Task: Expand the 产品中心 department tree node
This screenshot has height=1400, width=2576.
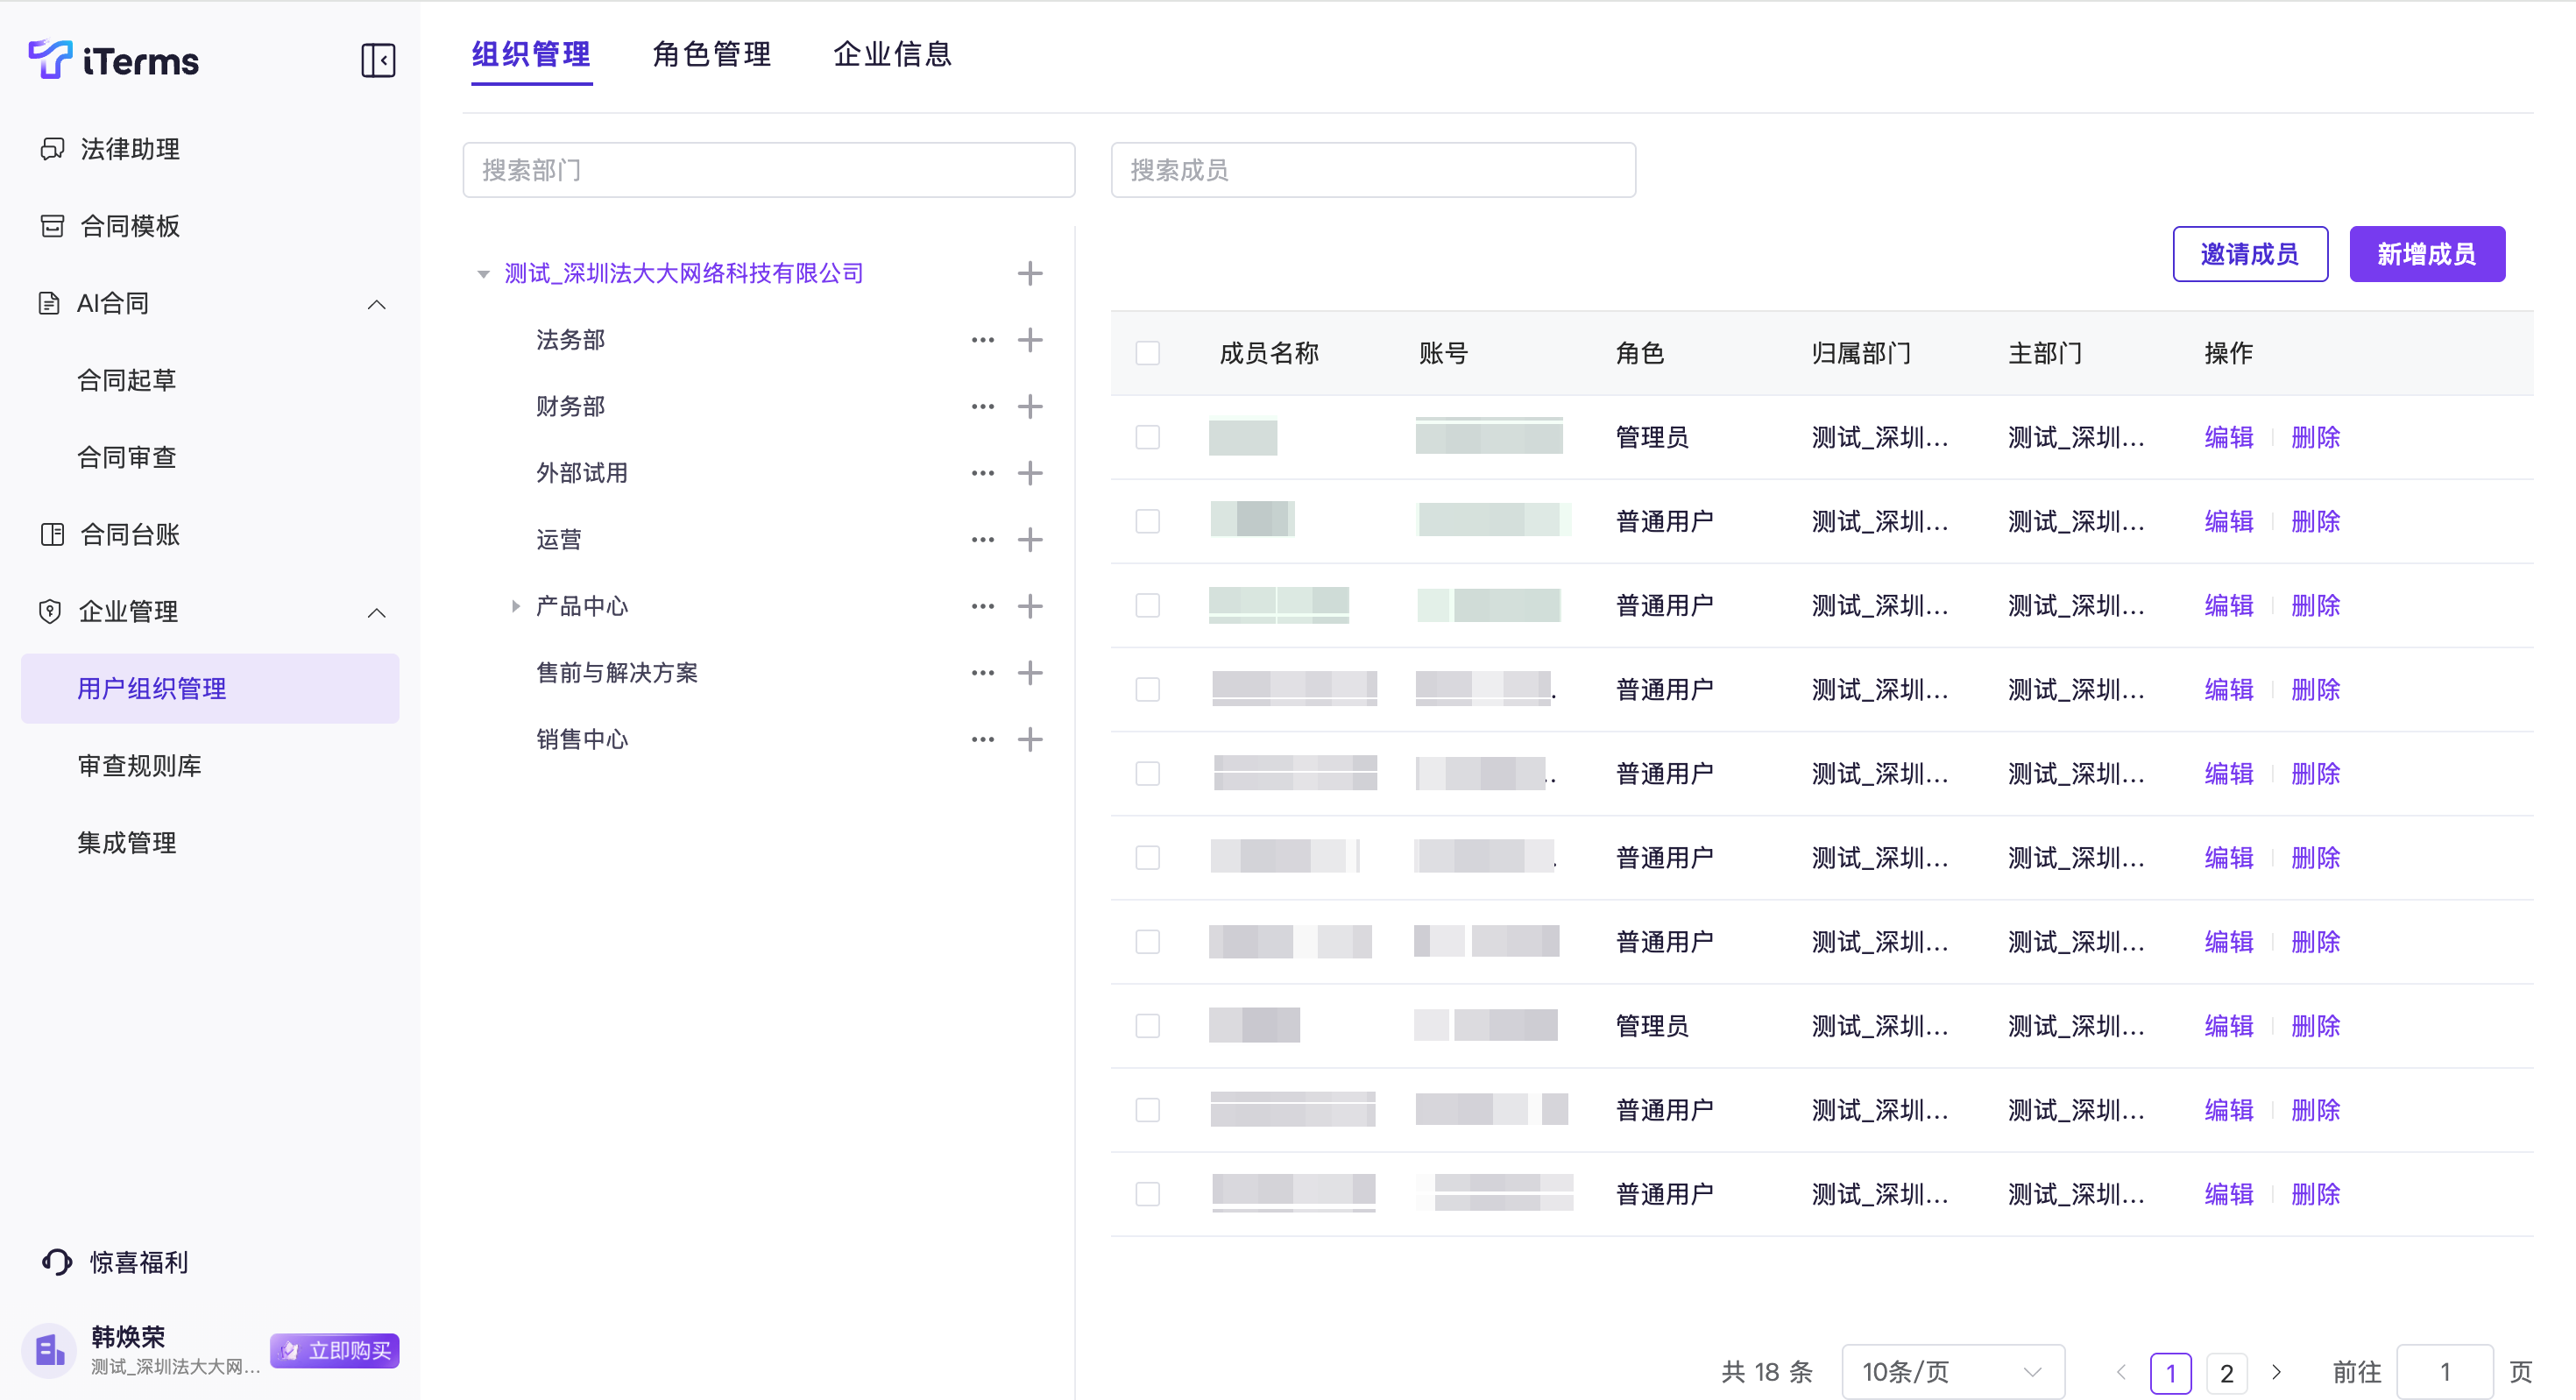Action: tap(515, 606)
